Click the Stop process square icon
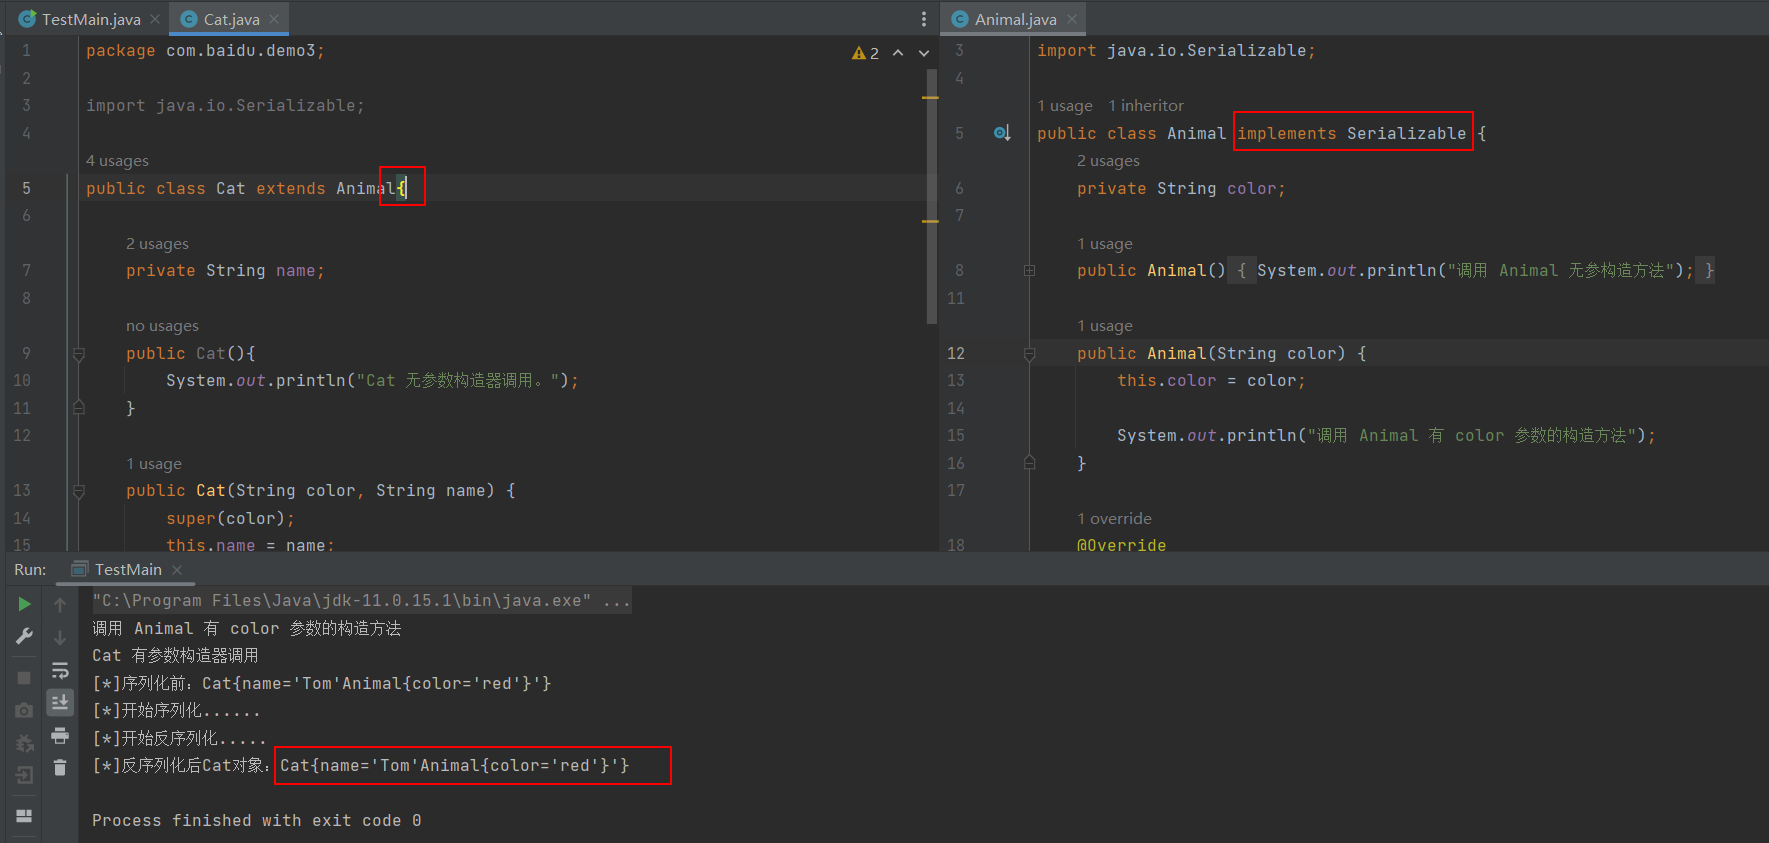 [x=24, y=678]
